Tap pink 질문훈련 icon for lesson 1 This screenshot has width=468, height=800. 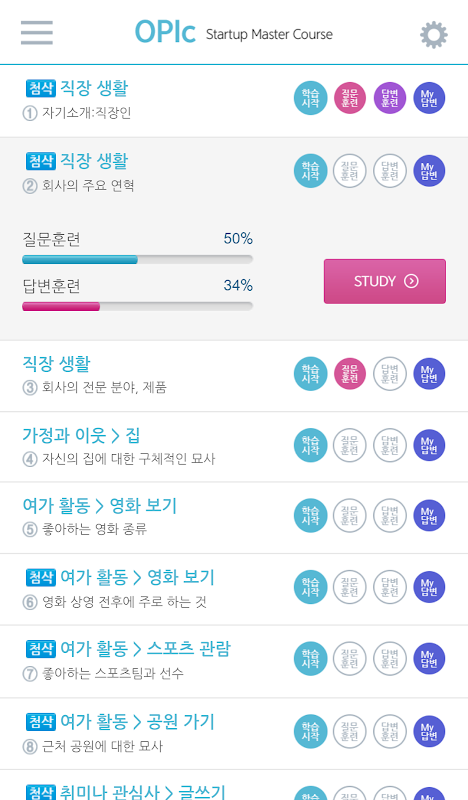(350, 98)
